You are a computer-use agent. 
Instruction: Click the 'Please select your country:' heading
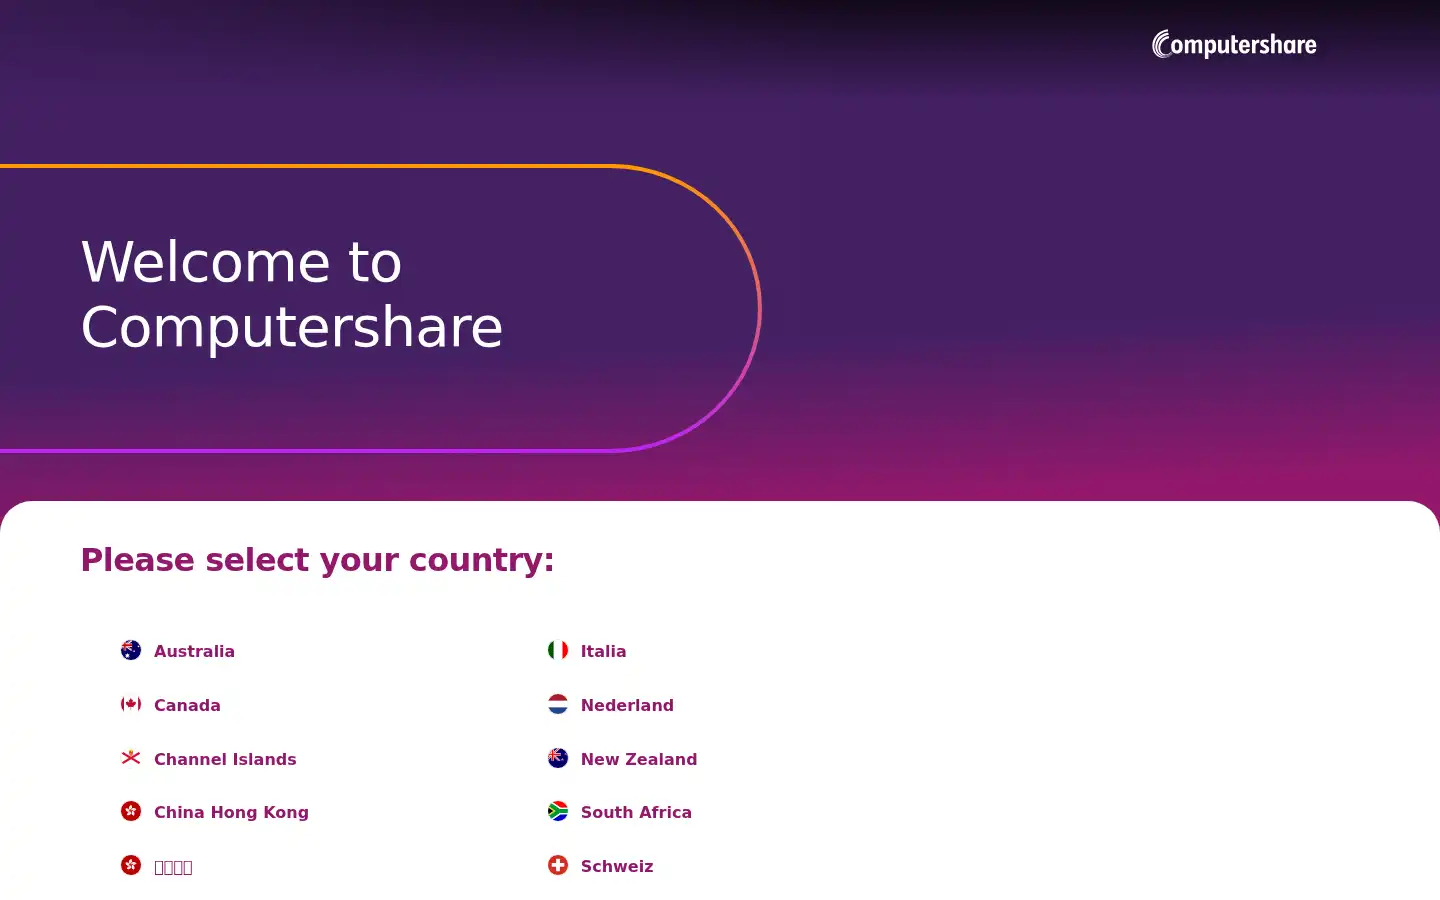click(317, 560)
